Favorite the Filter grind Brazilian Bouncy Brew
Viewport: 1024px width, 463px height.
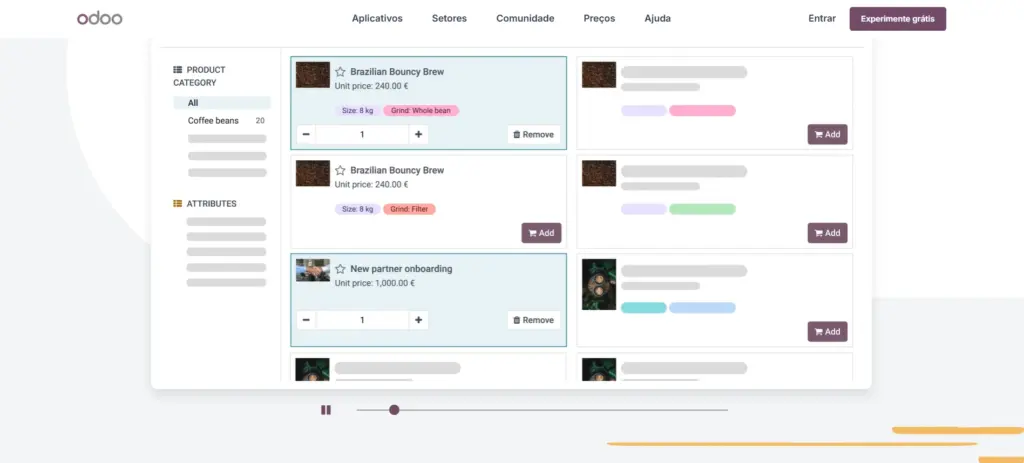[340, 170]
